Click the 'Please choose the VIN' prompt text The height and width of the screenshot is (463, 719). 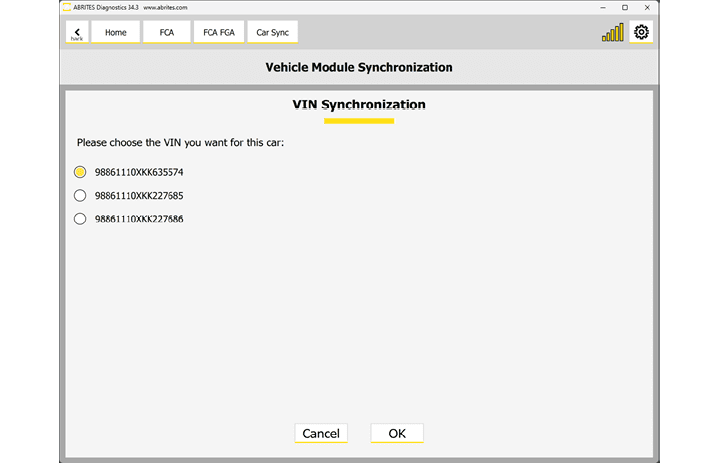180,143
